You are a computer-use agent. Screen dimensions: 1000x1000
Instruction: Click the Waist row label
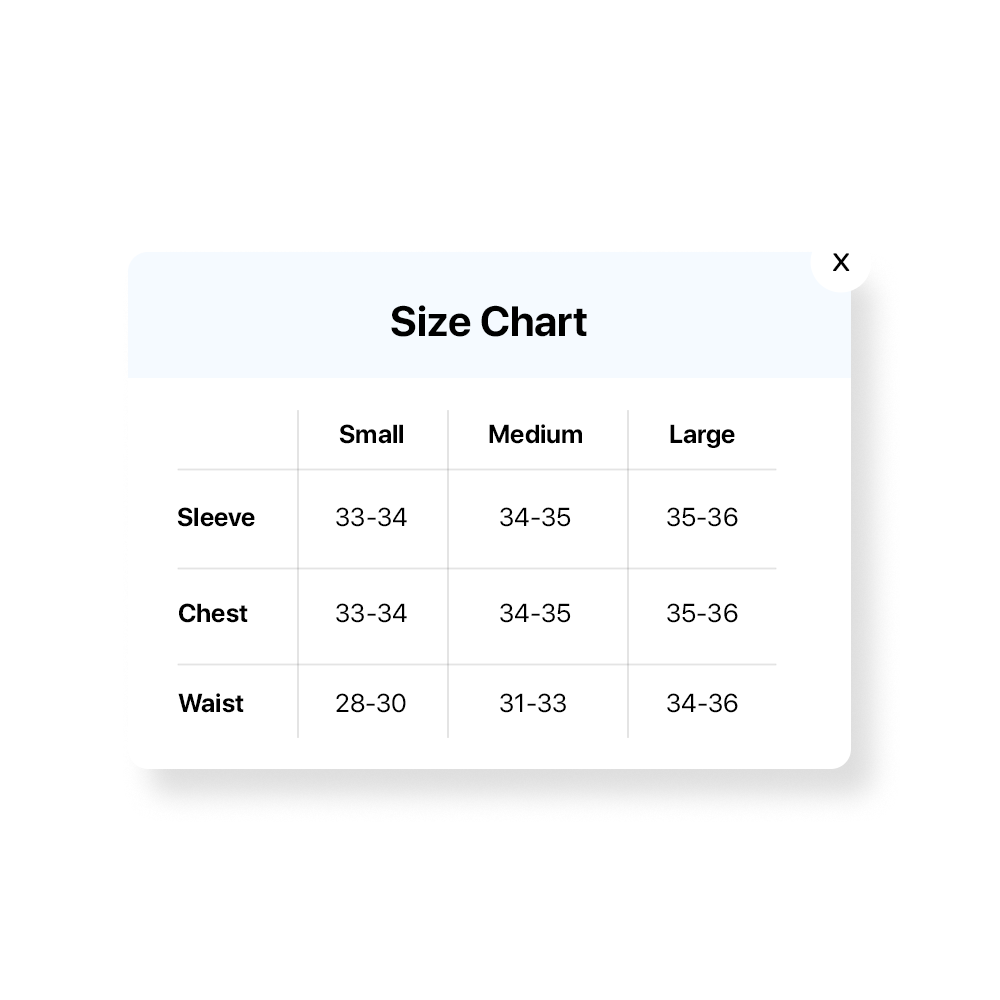pos(211,703)
